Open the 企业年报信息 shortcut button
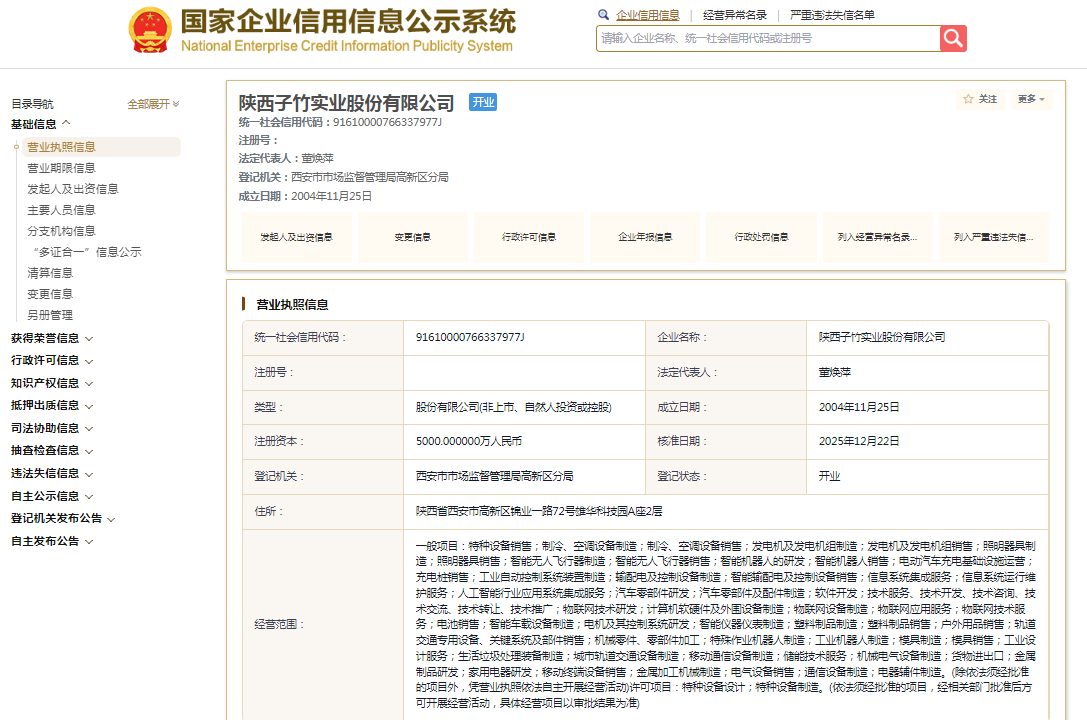 point(645,238)
